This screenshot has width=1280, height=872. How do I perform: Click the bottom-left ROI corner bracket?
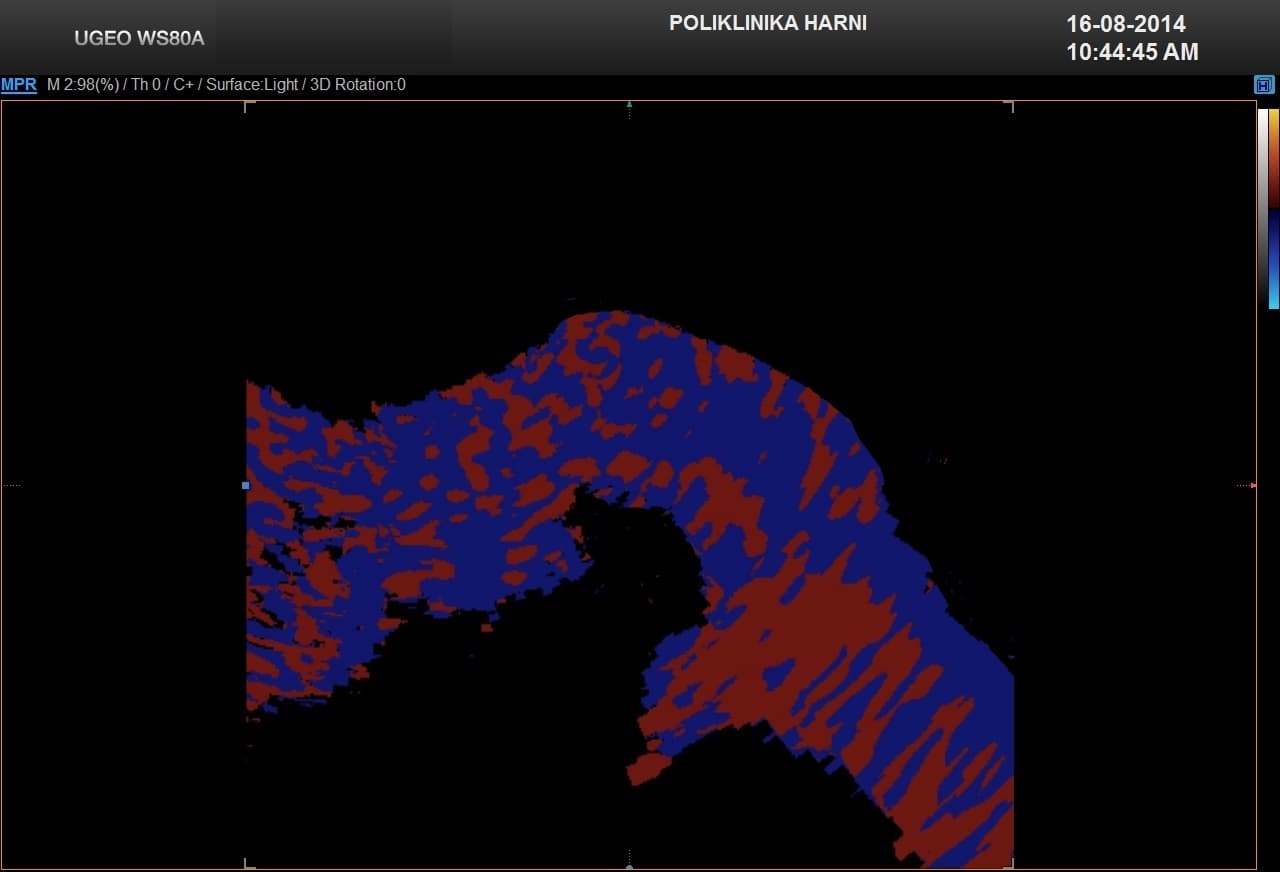(247, 865)
